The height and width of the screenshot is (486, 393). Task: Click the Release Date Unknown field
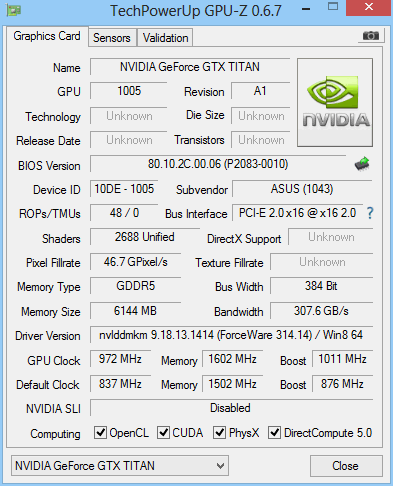tap(129, 140)
